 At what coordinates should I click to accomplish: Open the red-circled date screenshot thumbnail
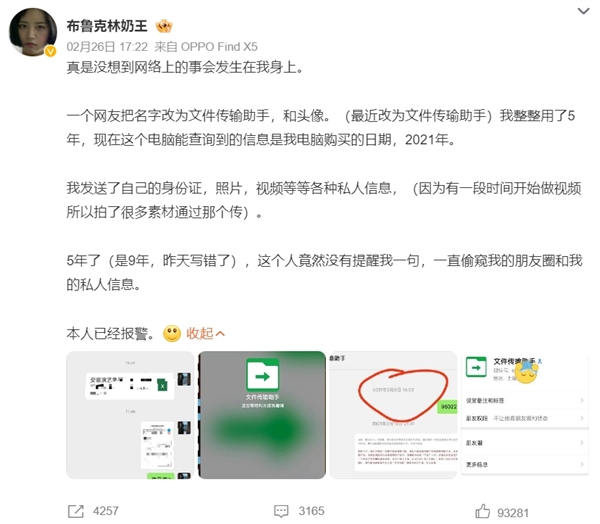coord(393,415)
